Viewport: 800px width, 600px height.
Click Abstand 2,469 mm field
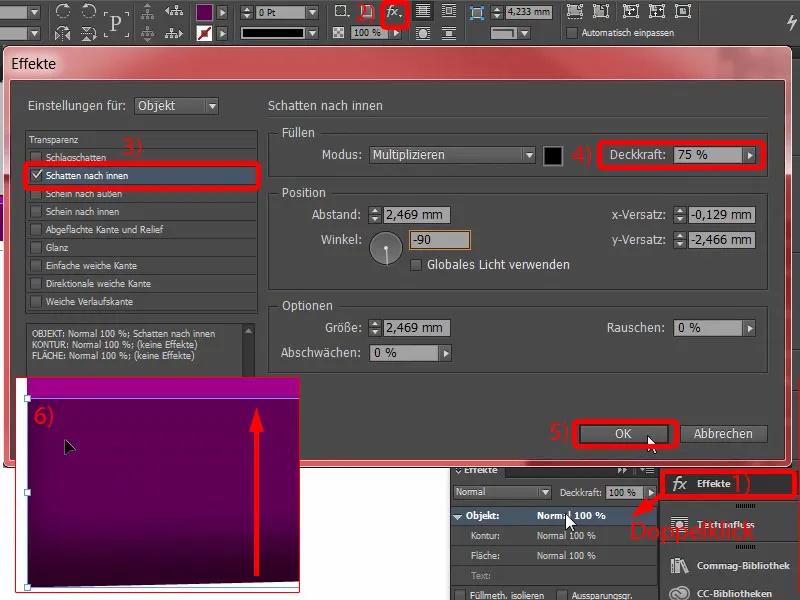click(x=416, y=215)
